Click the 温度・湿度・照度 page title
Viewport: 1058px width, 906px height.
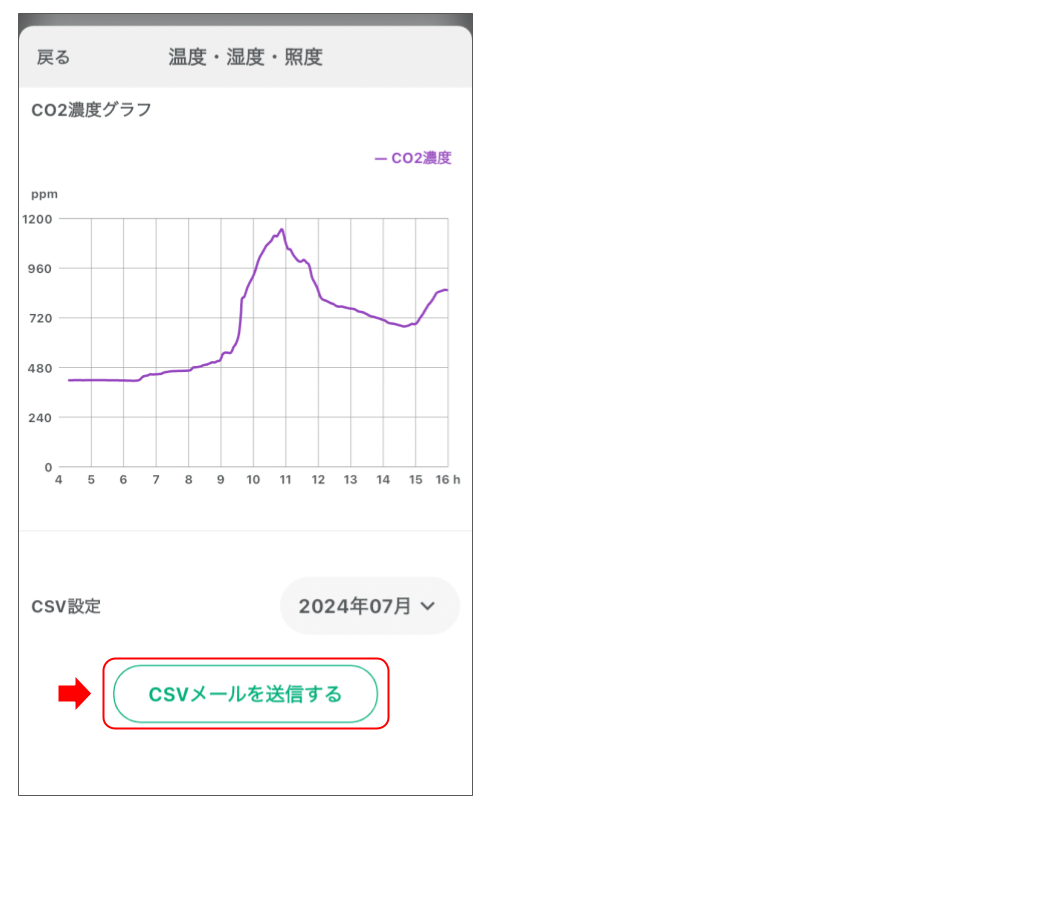tap(245, 58)
